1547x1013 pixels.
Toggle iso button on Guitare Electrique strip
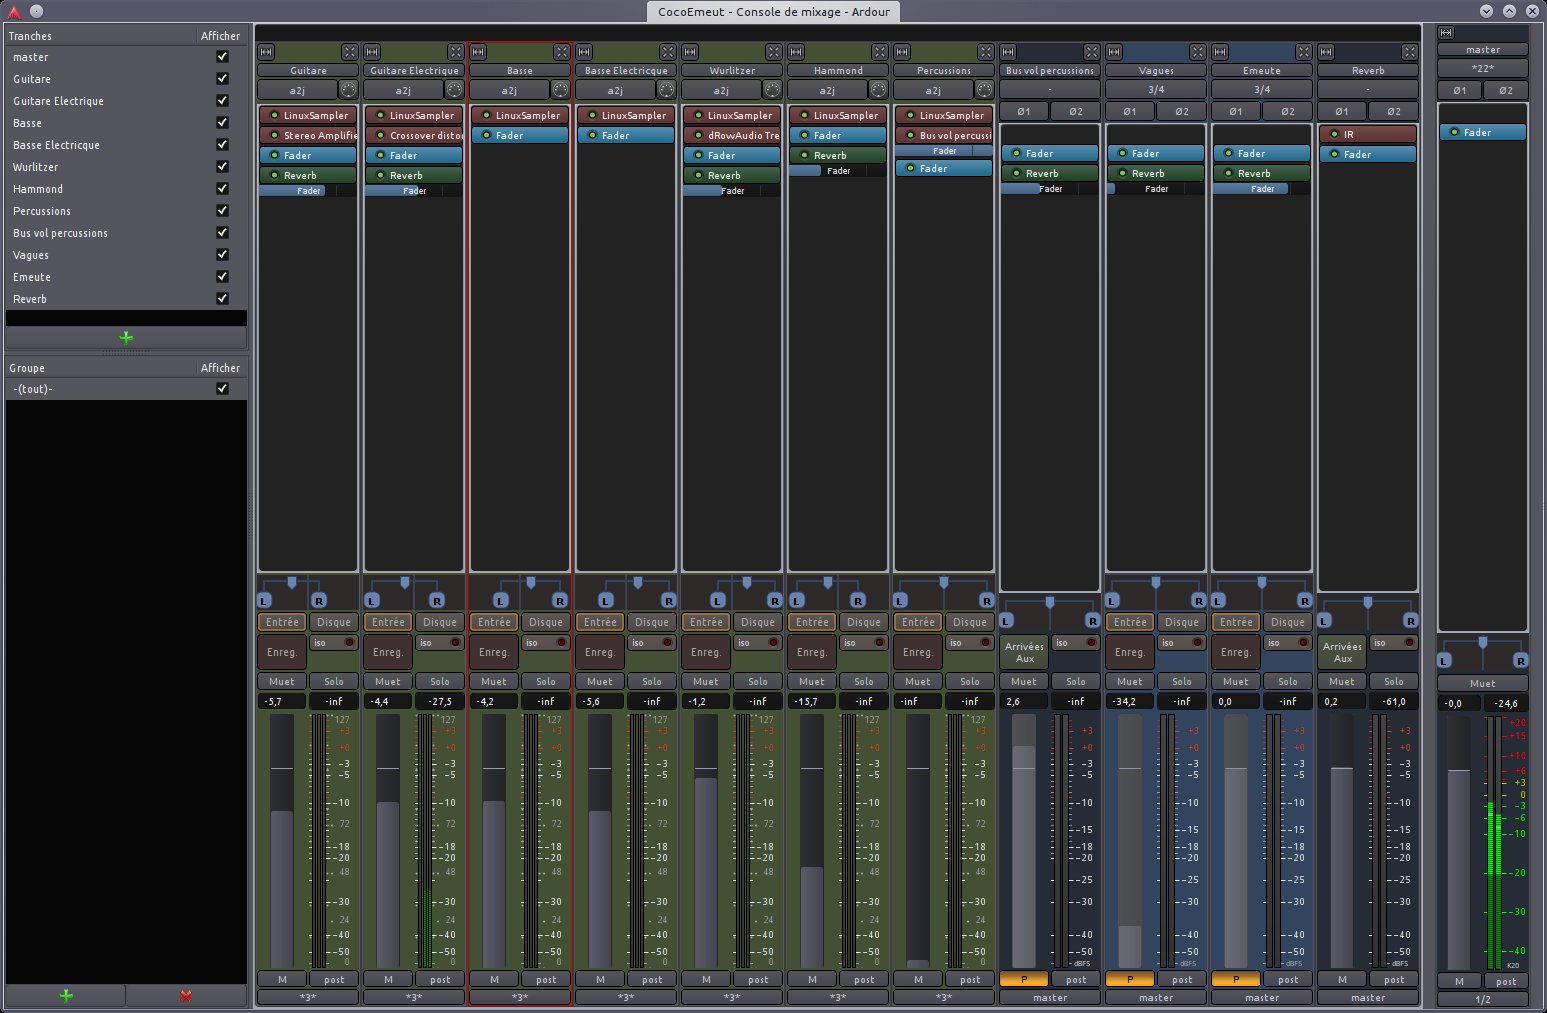[x=439, y=643]
